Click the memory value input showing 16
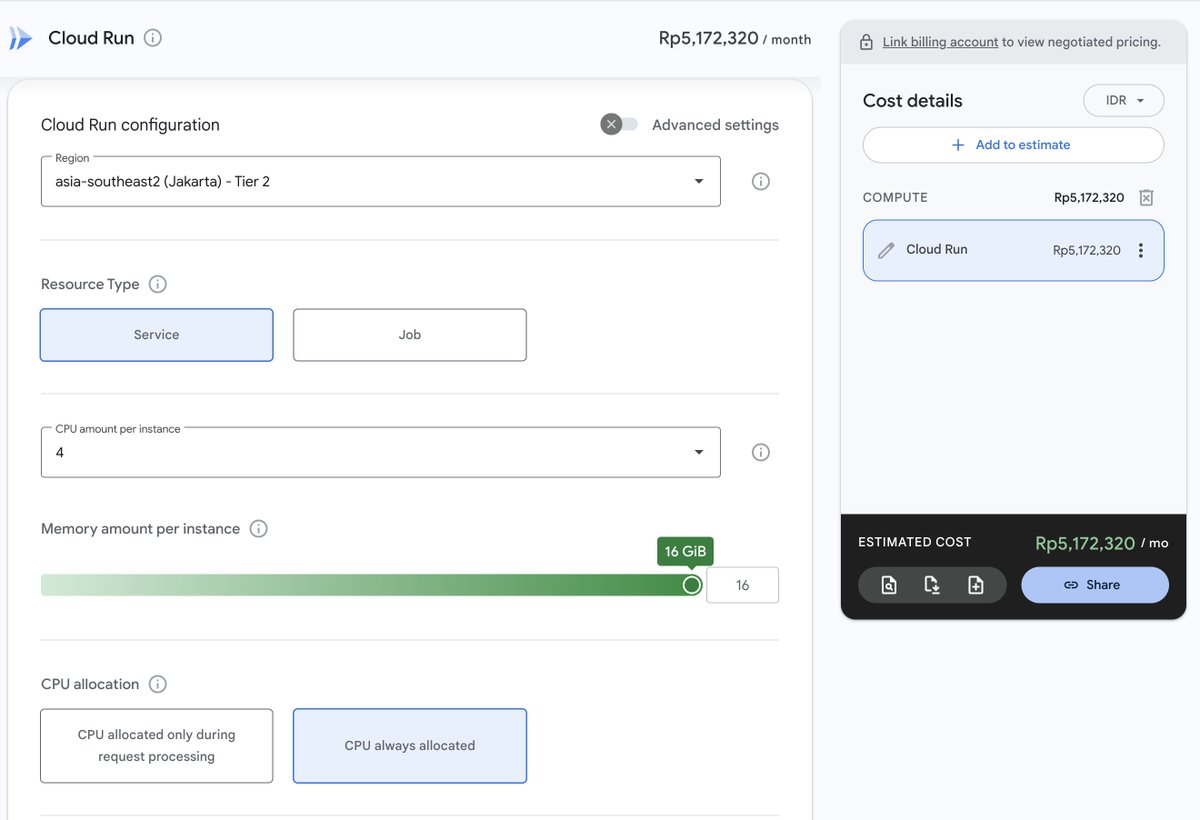The height and width of the screenshot is (820, 1200). click(742, 585)
